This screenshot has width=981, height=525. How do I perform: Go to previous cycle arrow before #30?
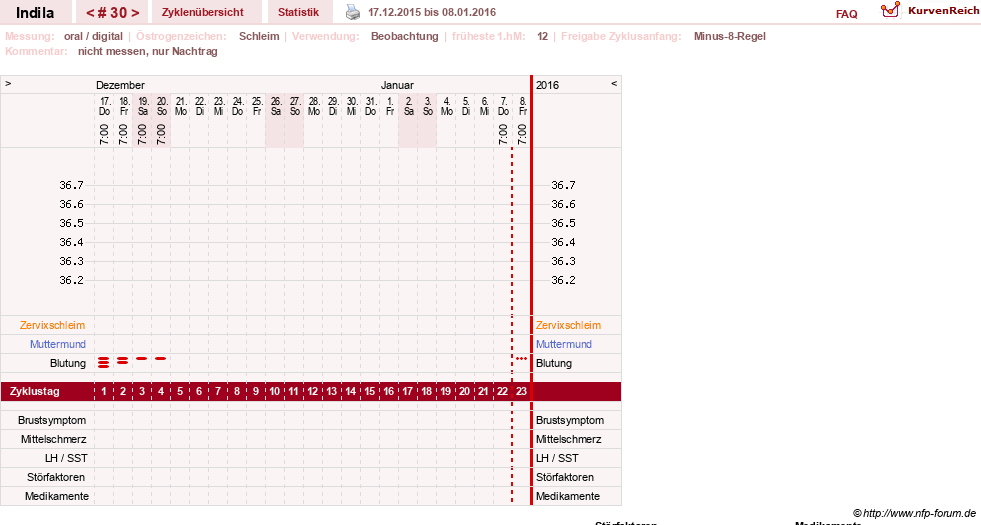pos(90,13)
